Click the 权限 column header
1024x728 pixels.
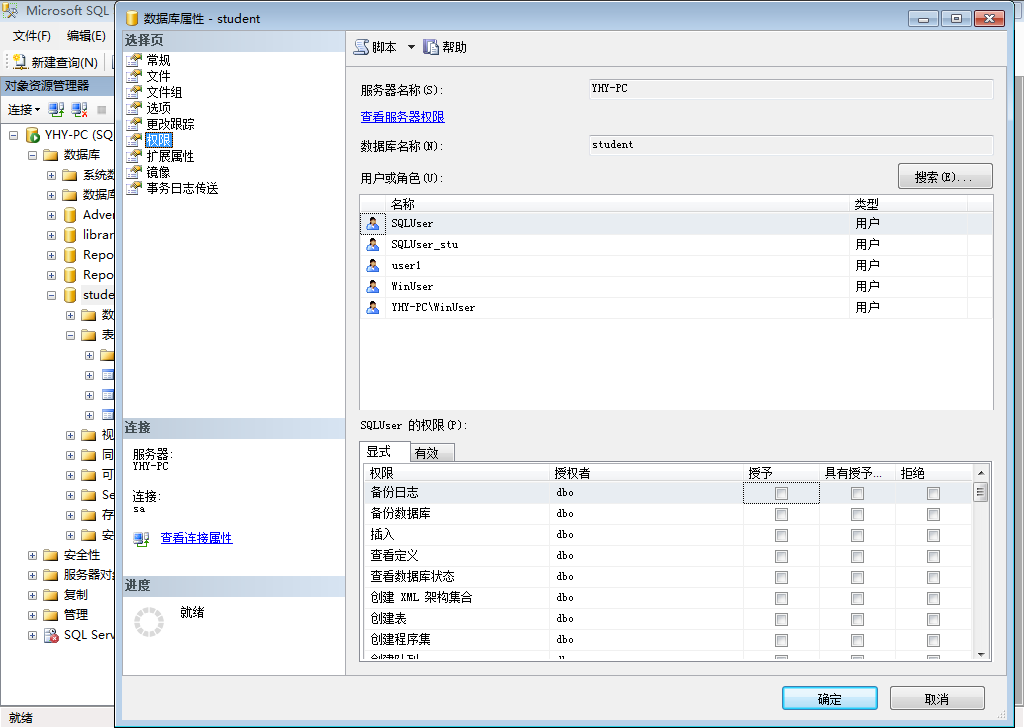pyautogui.click(x=457, y=473)
